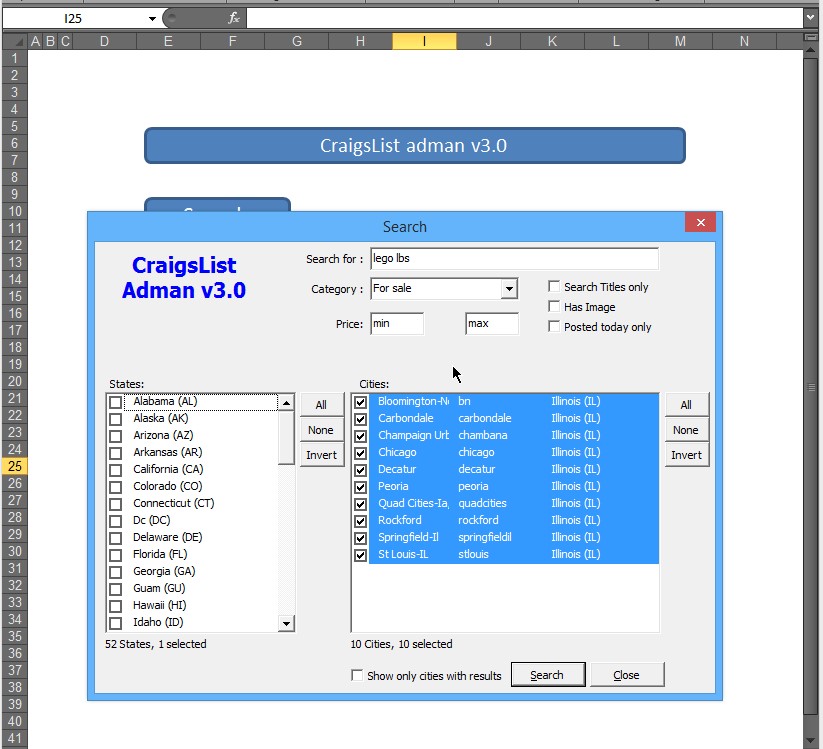Click CraigsList adman v3.0 banner button
This screenshot has width=823, height=749.
pos(415,146)
